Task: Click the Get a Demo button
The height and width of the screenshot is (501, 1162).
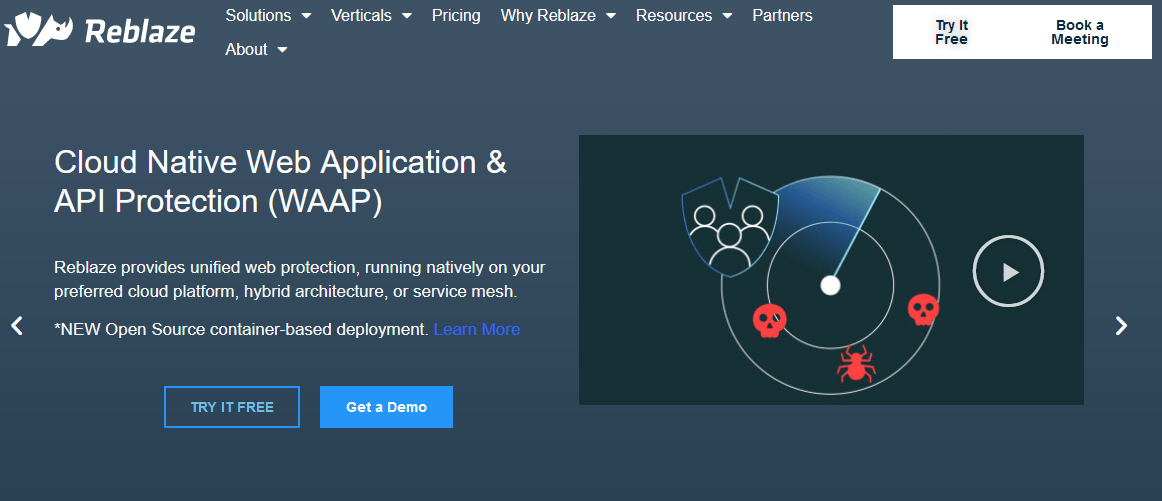Action: [x=386, y=407]
